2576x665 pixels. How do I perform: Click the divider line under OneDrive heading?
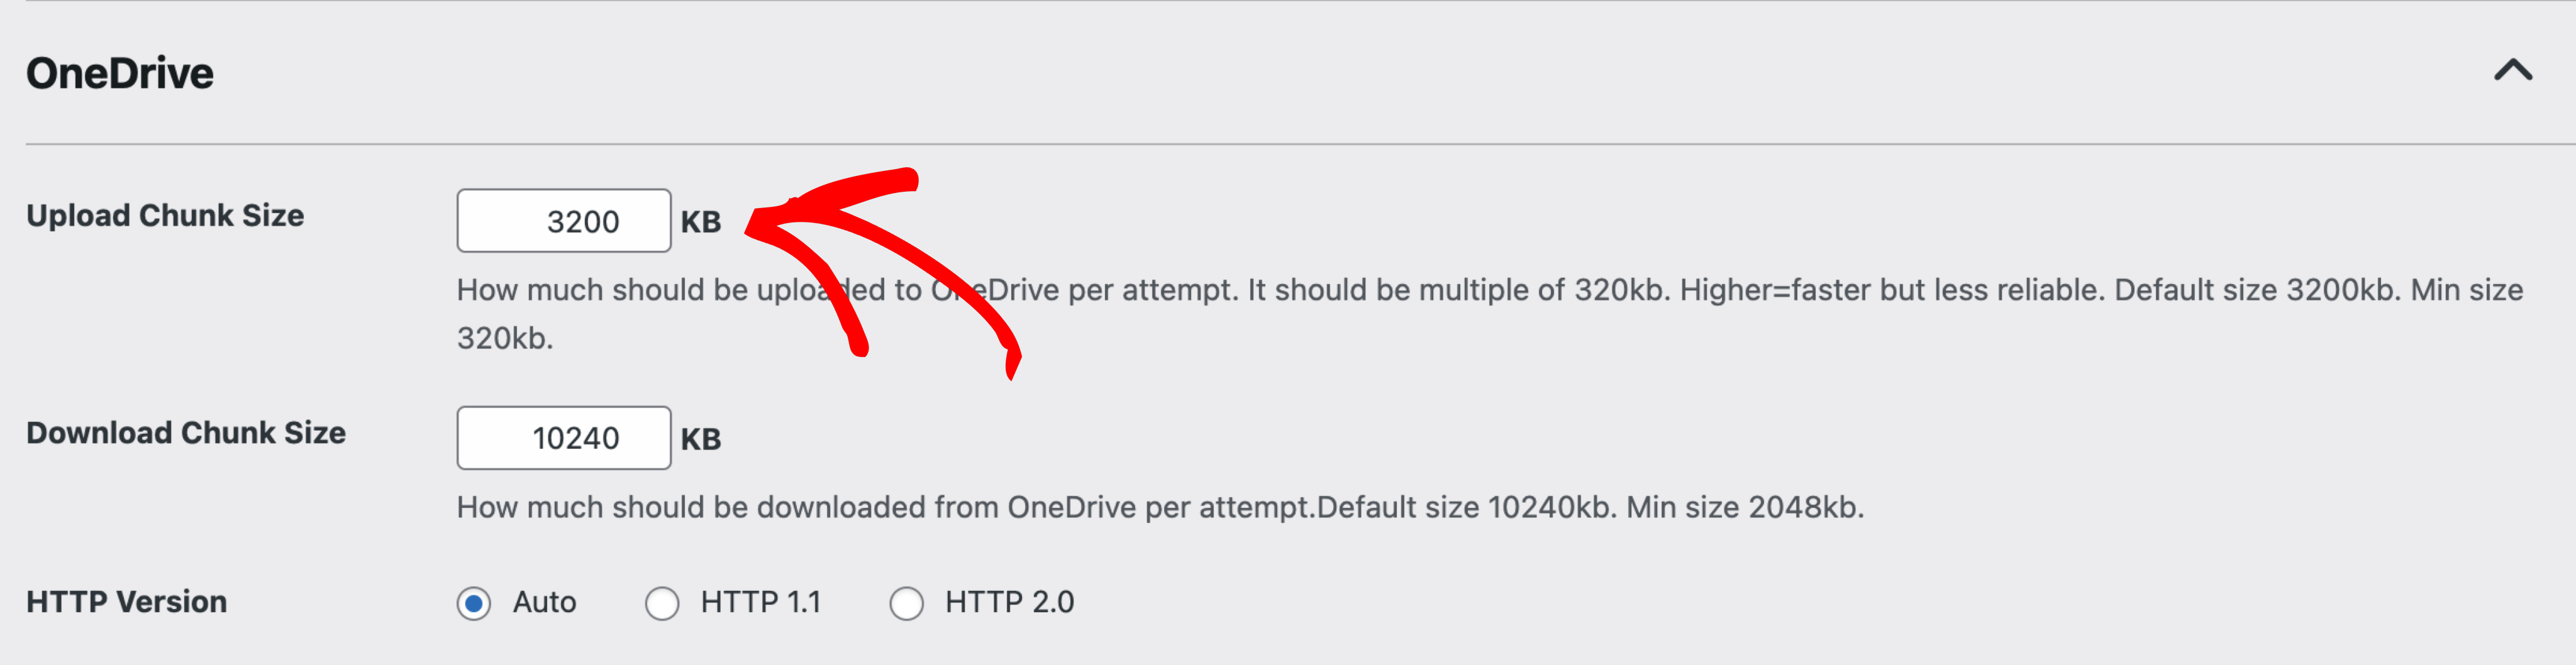click(1300, 144)
